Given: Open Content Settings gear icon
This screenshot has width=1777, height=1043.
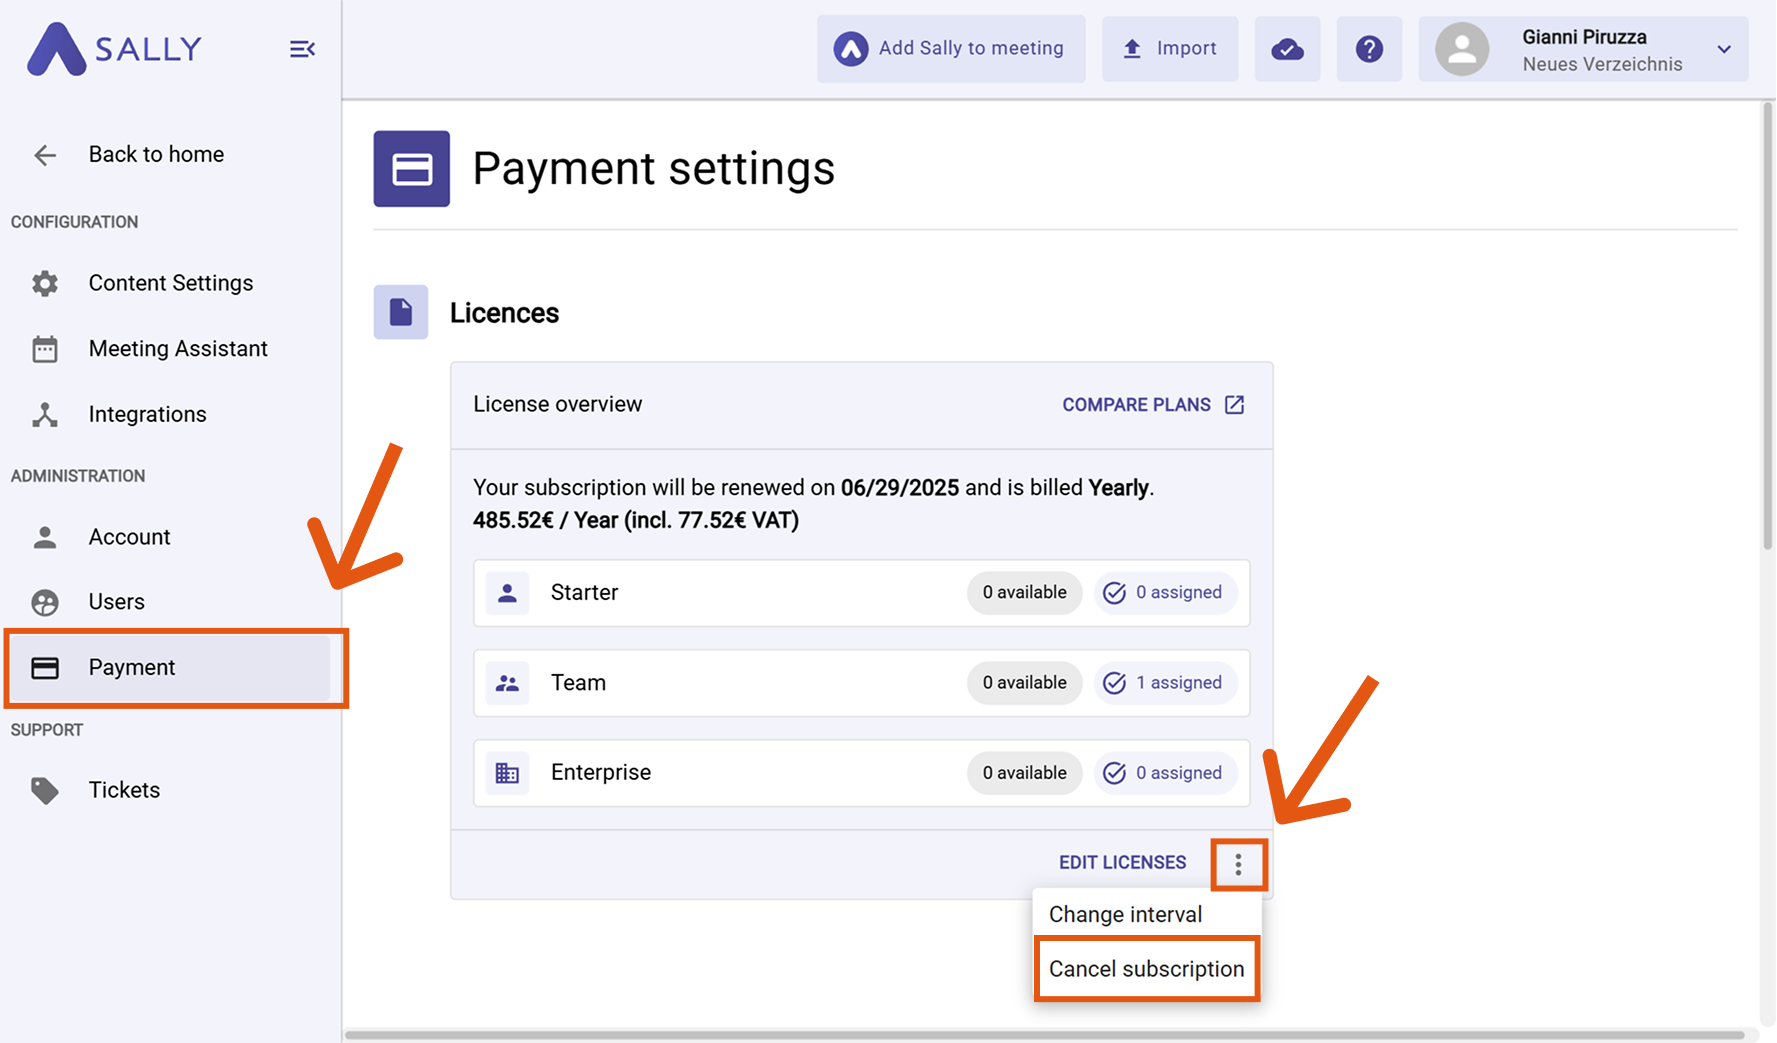Looking at the screenshot, I should pyautogui.click(x=45, y=283).
